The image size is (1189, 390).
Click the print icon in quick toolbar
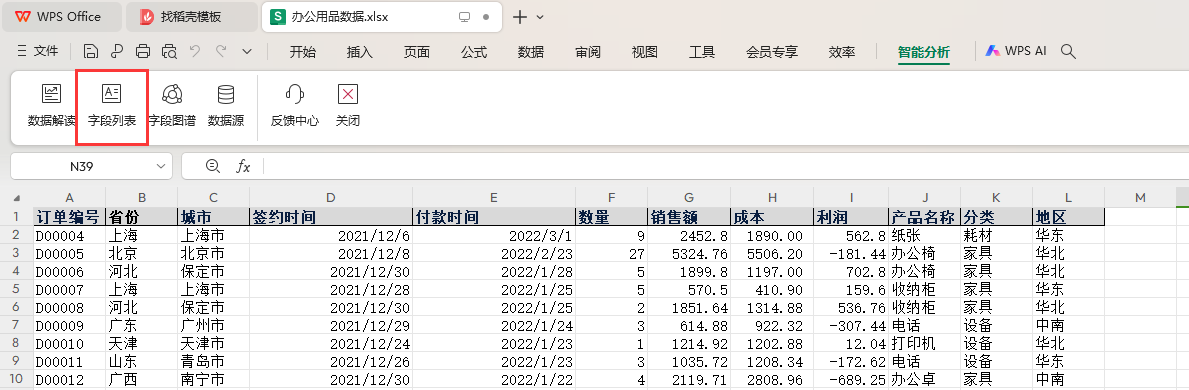click(x=143, y=52)
